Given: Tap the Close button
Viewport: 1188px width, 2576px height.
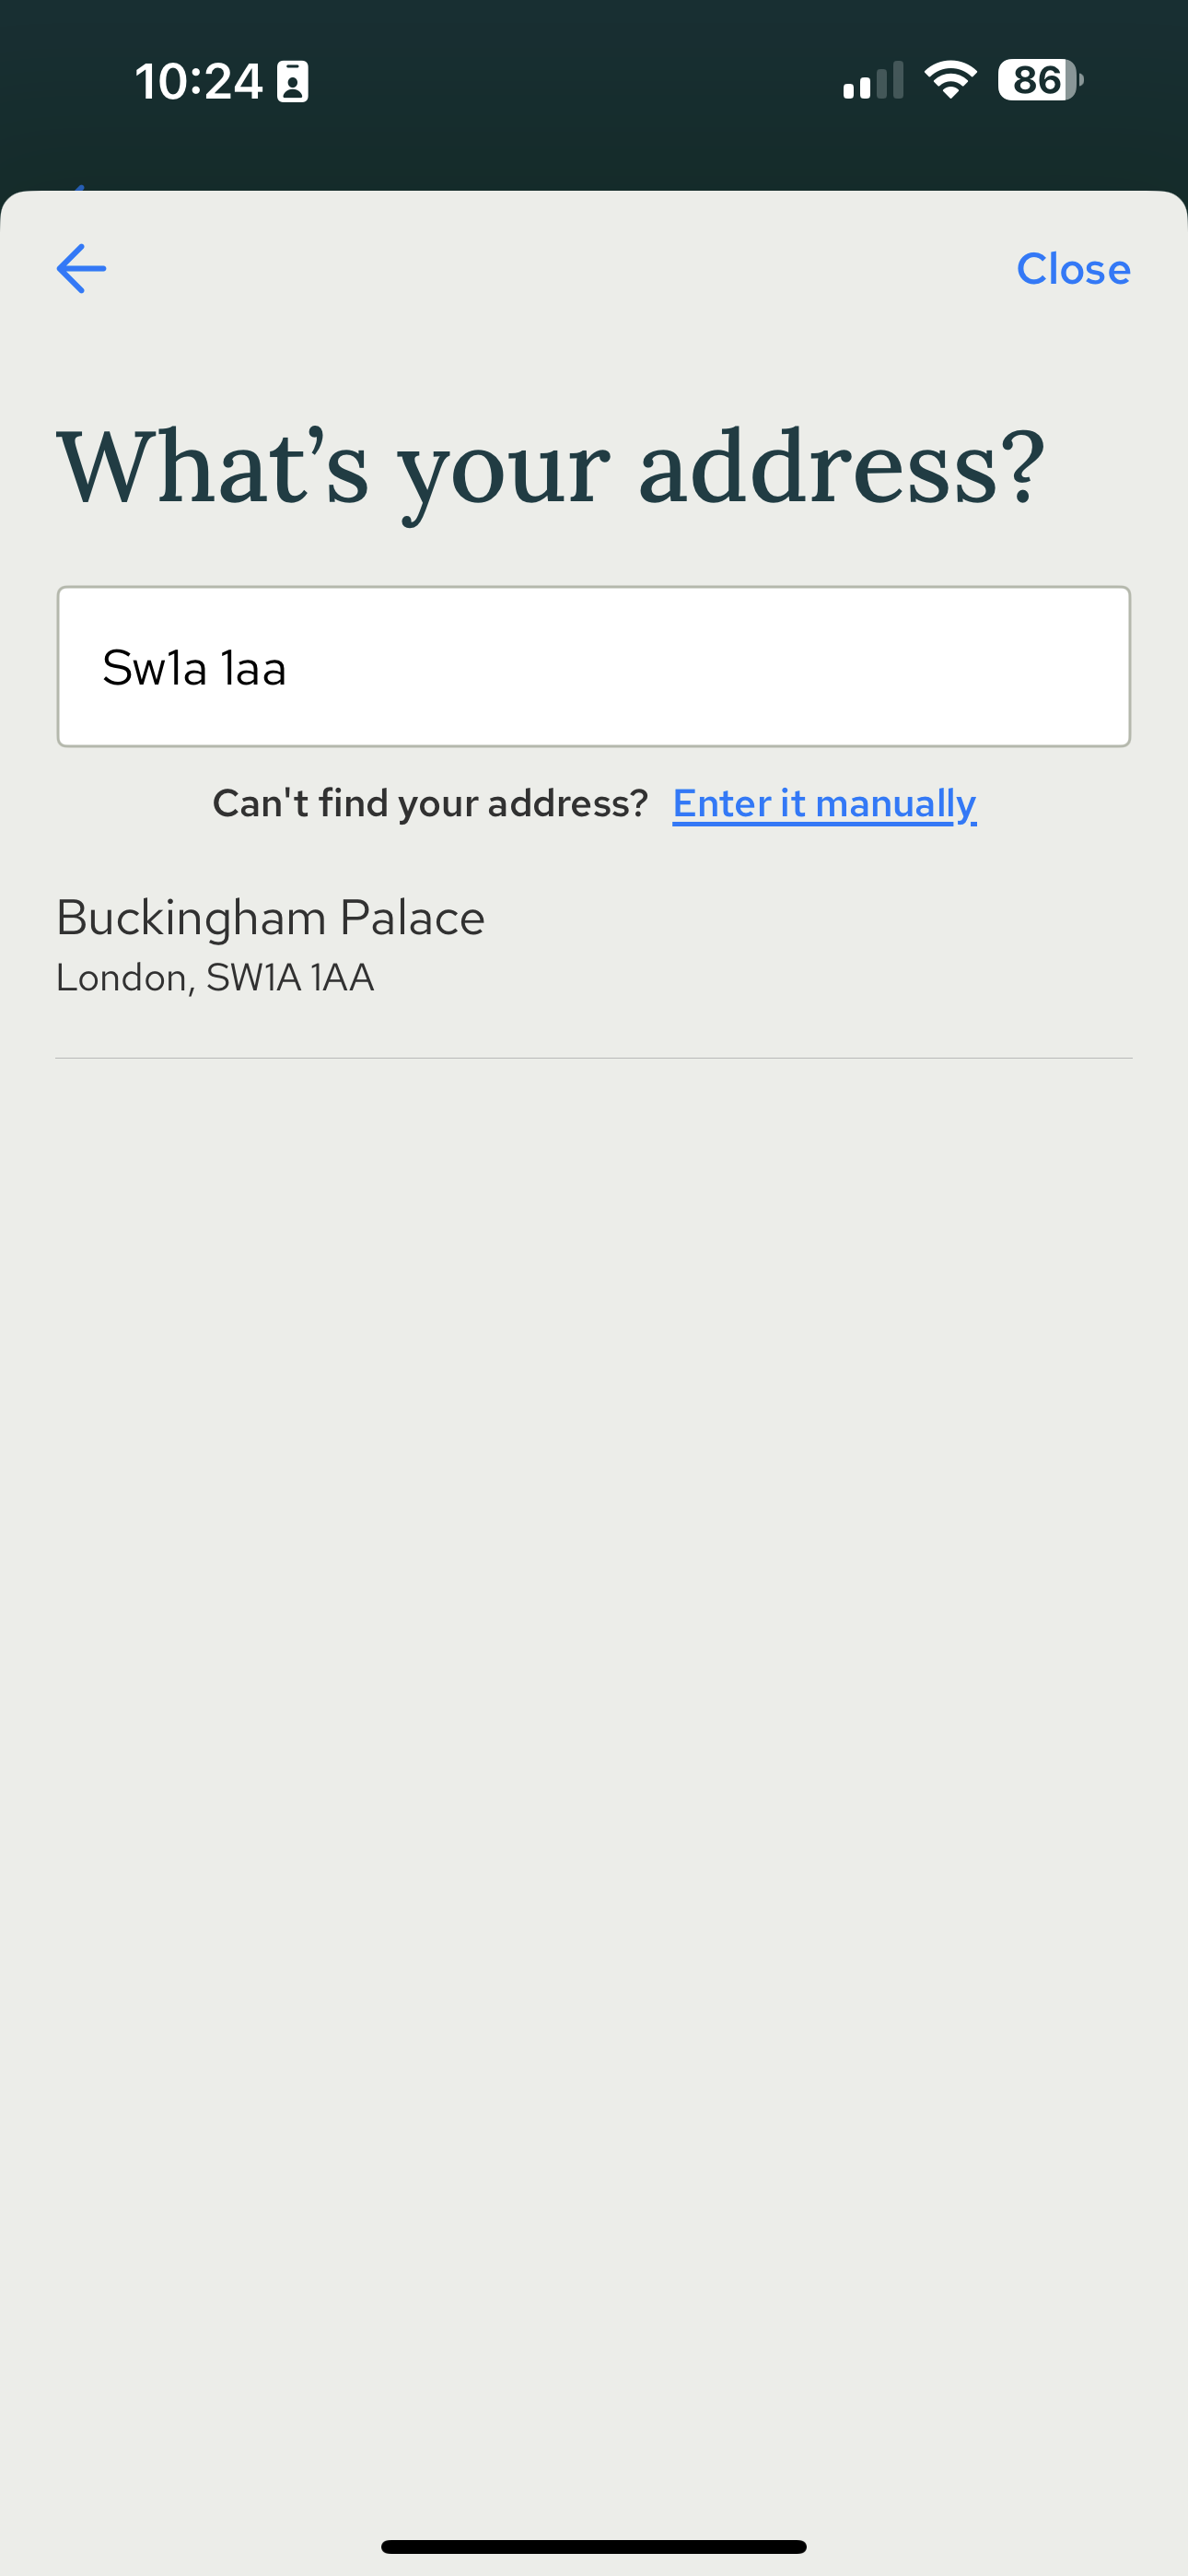Looking at the screenshot, I should [x=1073, y=268].
